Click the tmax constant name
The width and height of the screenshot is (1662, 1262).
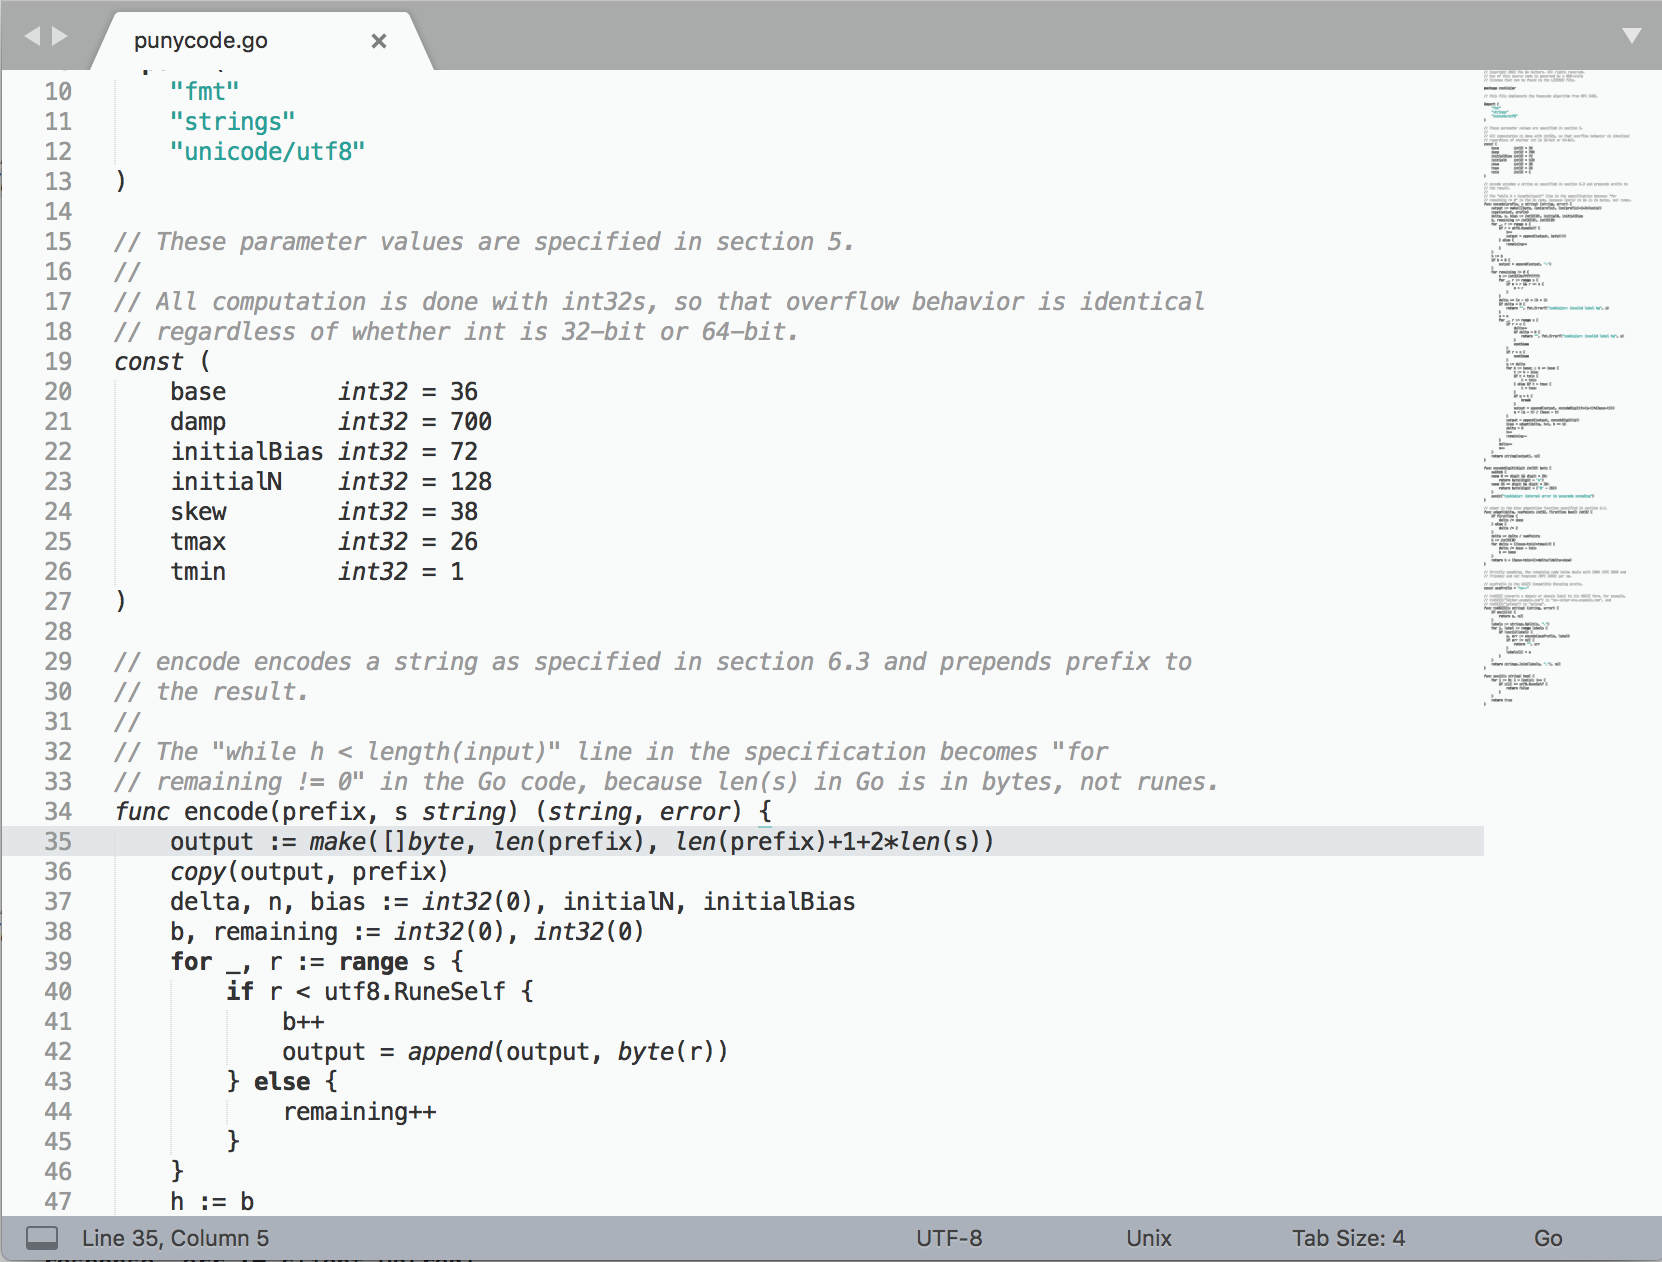point(198,542)
